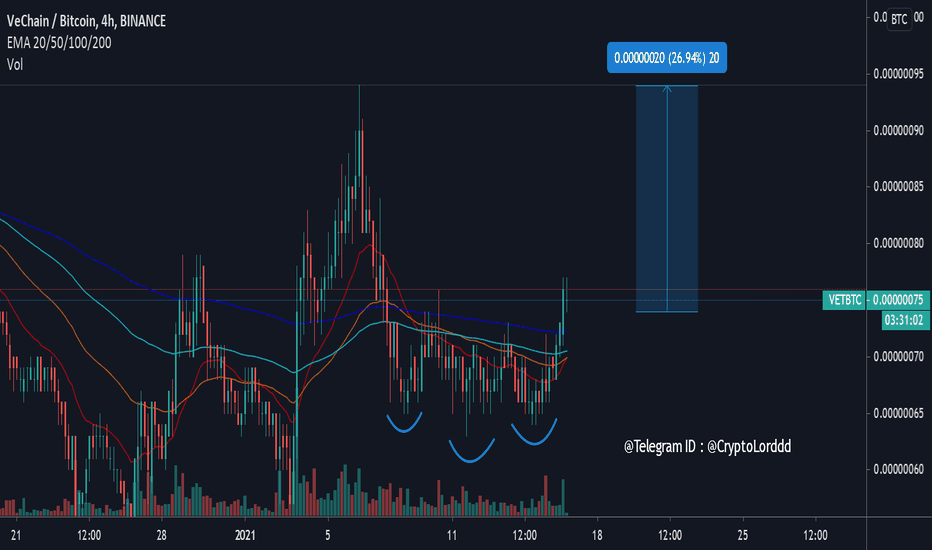Click the 0.00000060 price axis label
Image resolution: width=932 pixels, height=550 pixels.
point(898,470)
